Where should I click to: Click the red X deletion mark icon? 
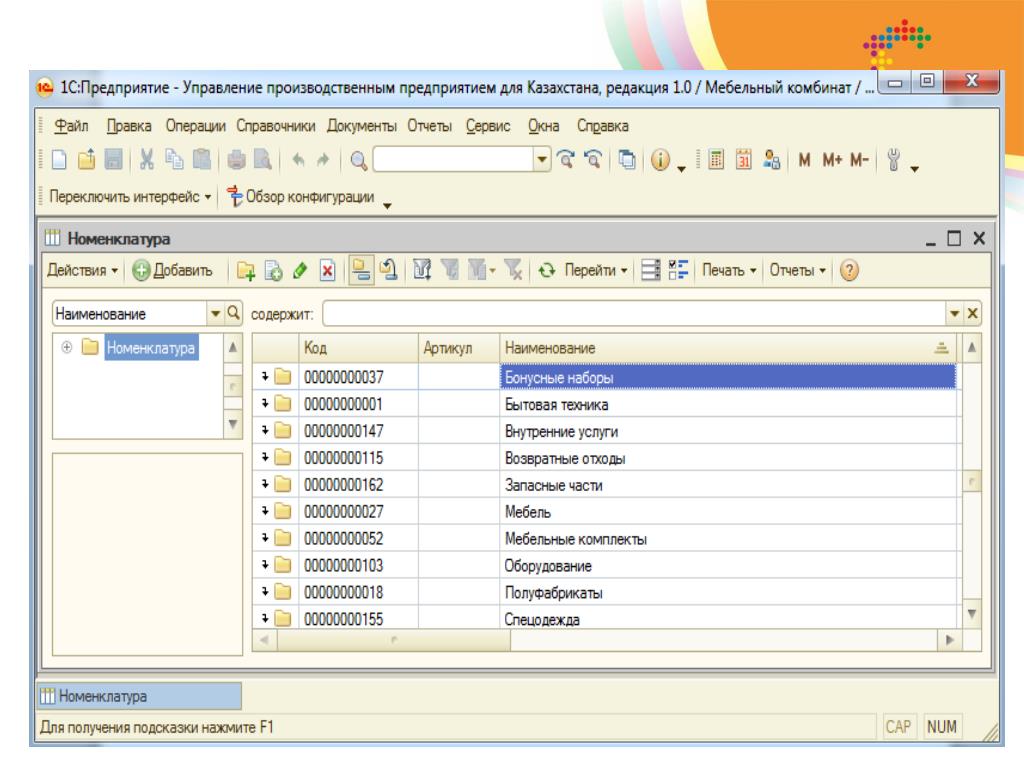point(328,270)
